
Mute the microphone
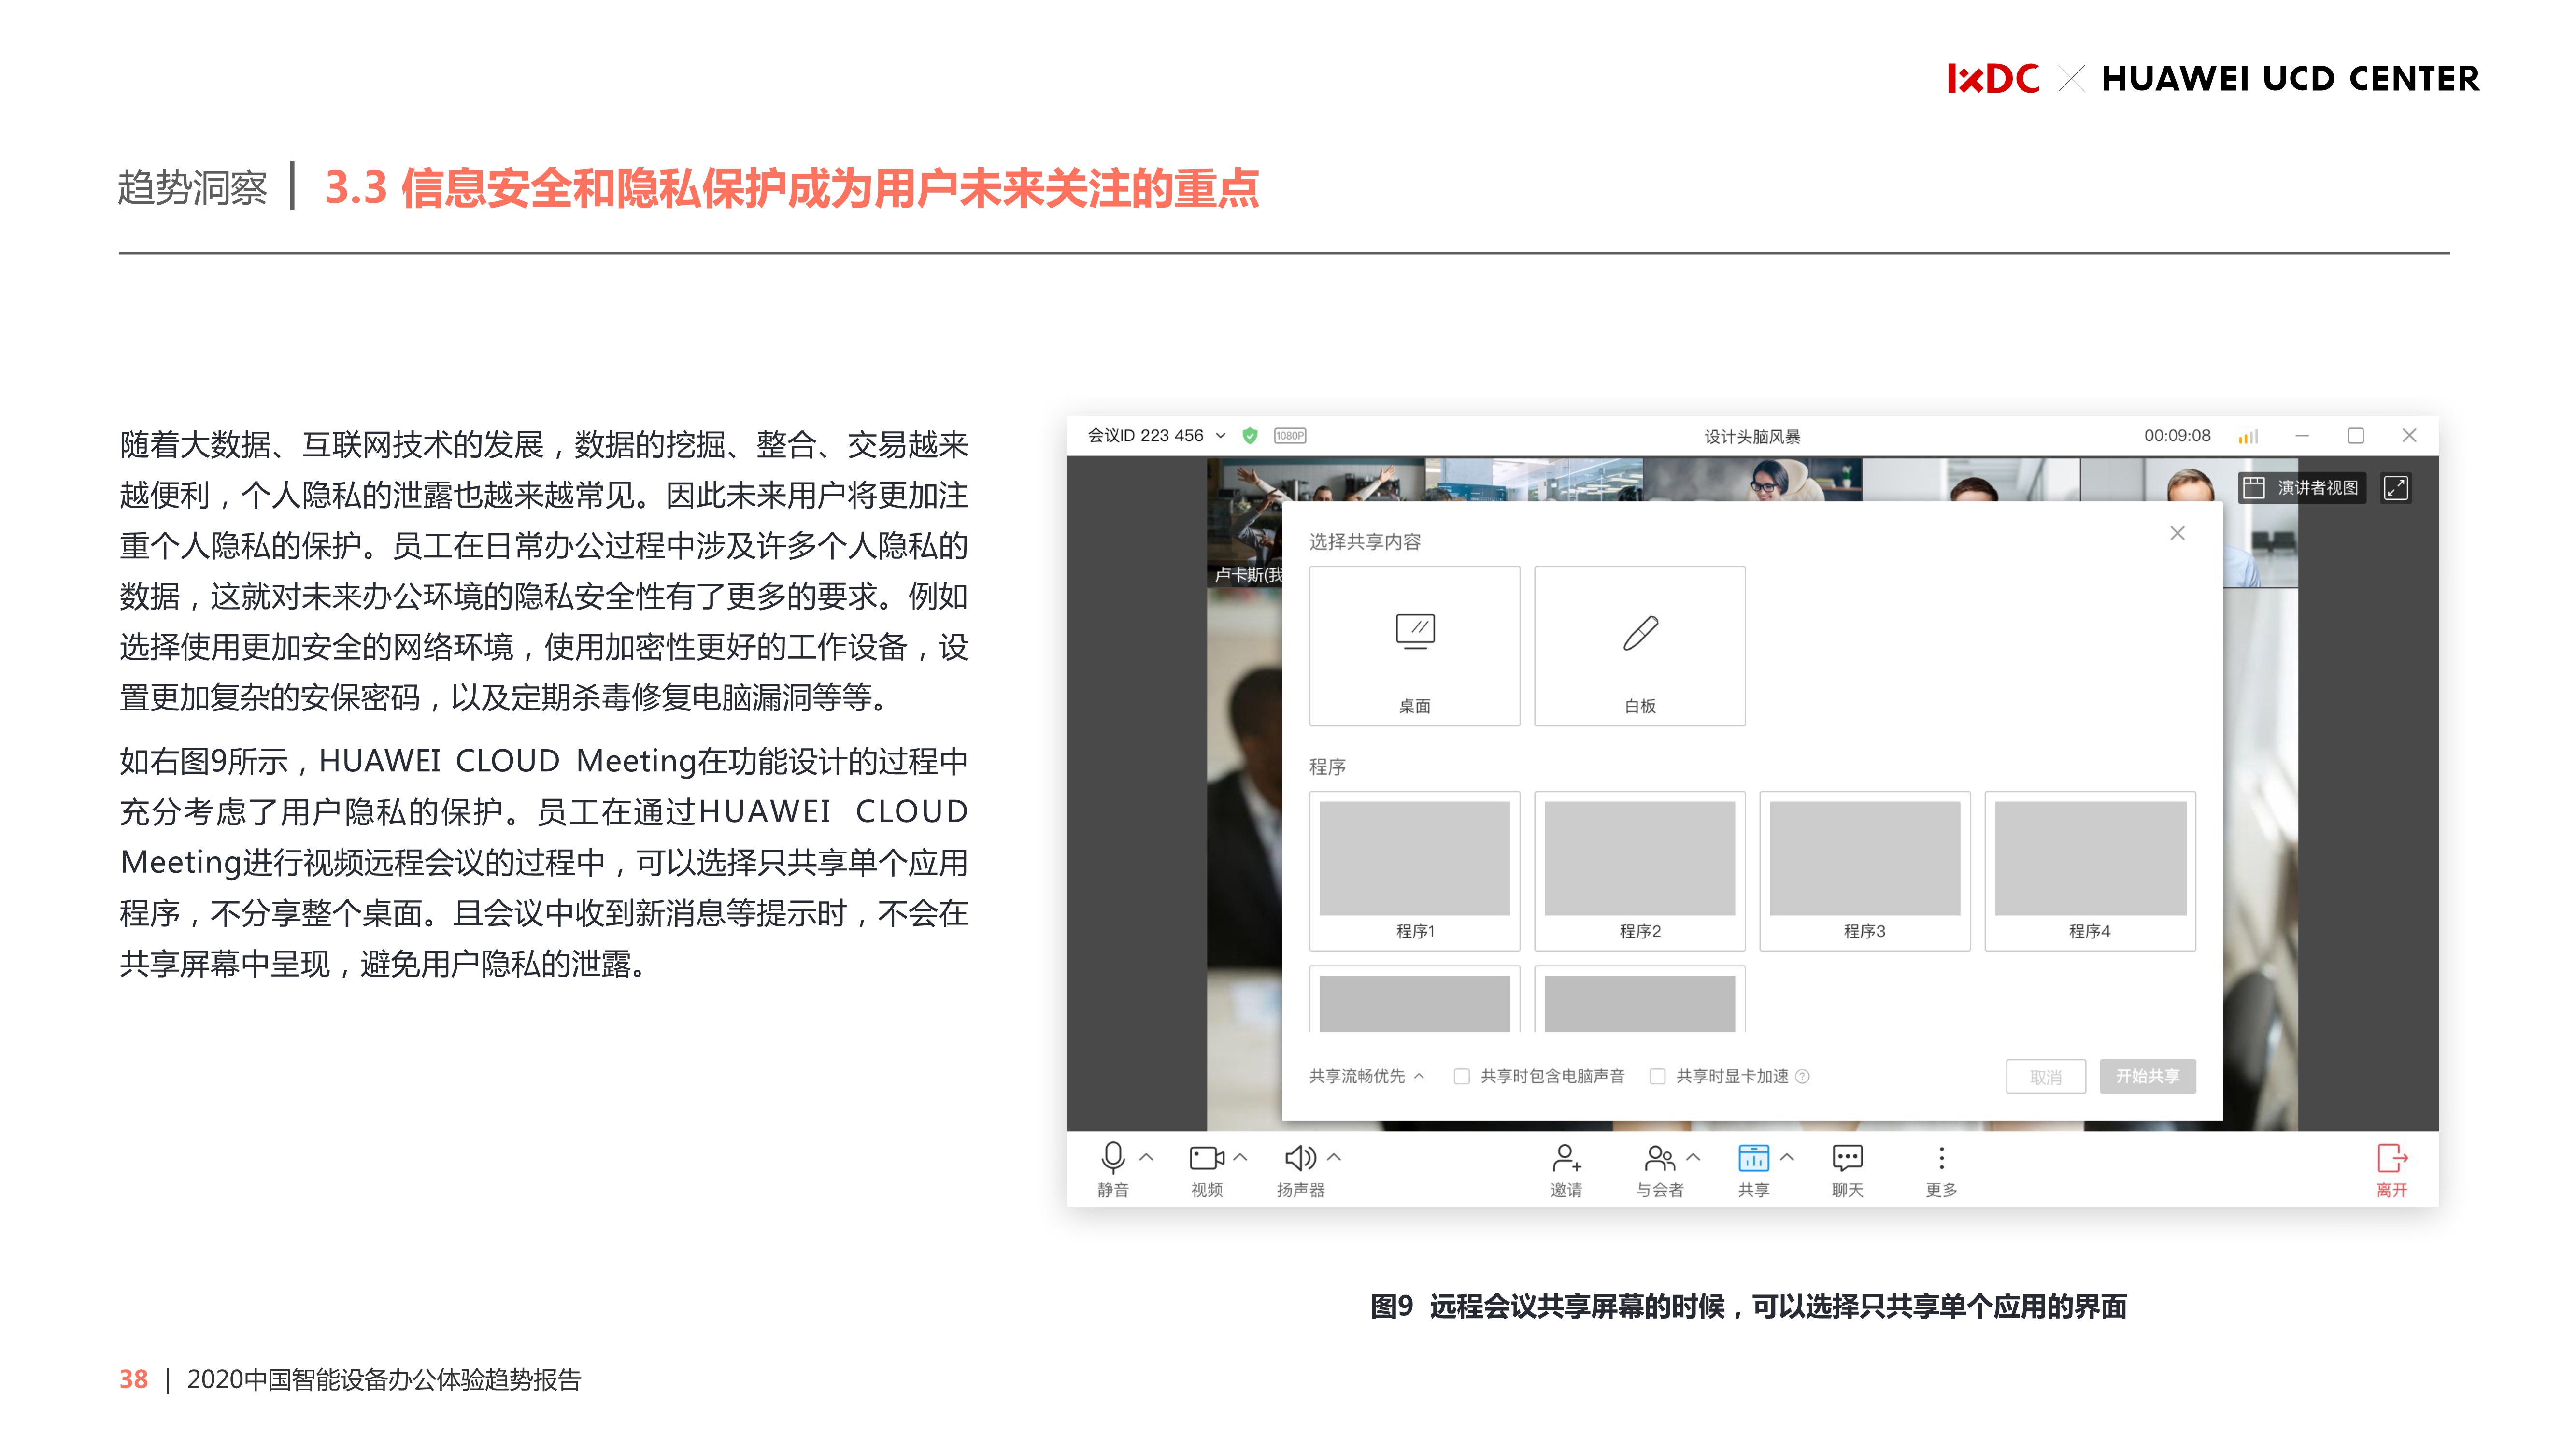click(1112, 1158)
